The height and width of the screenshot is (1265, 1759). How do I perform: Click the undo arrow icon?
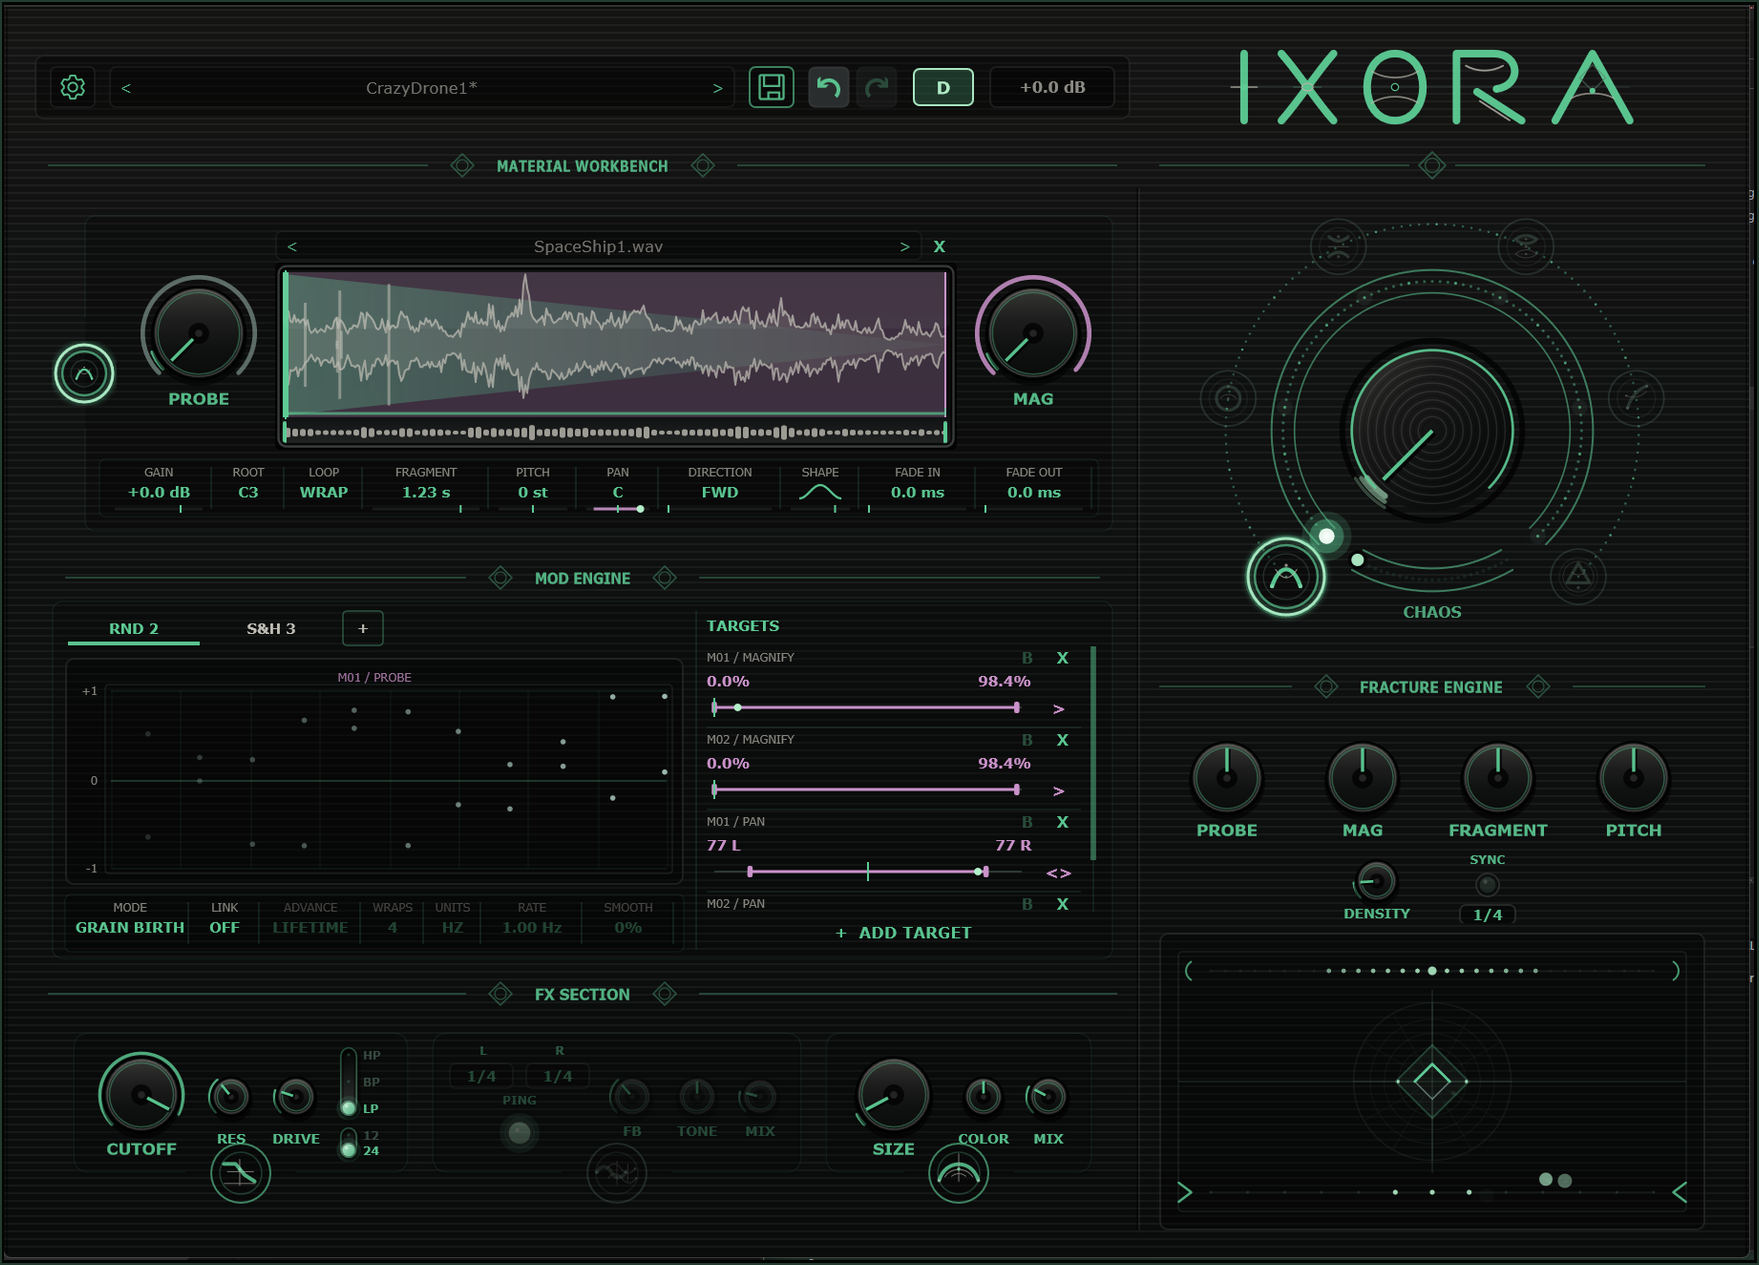[828, 87]
